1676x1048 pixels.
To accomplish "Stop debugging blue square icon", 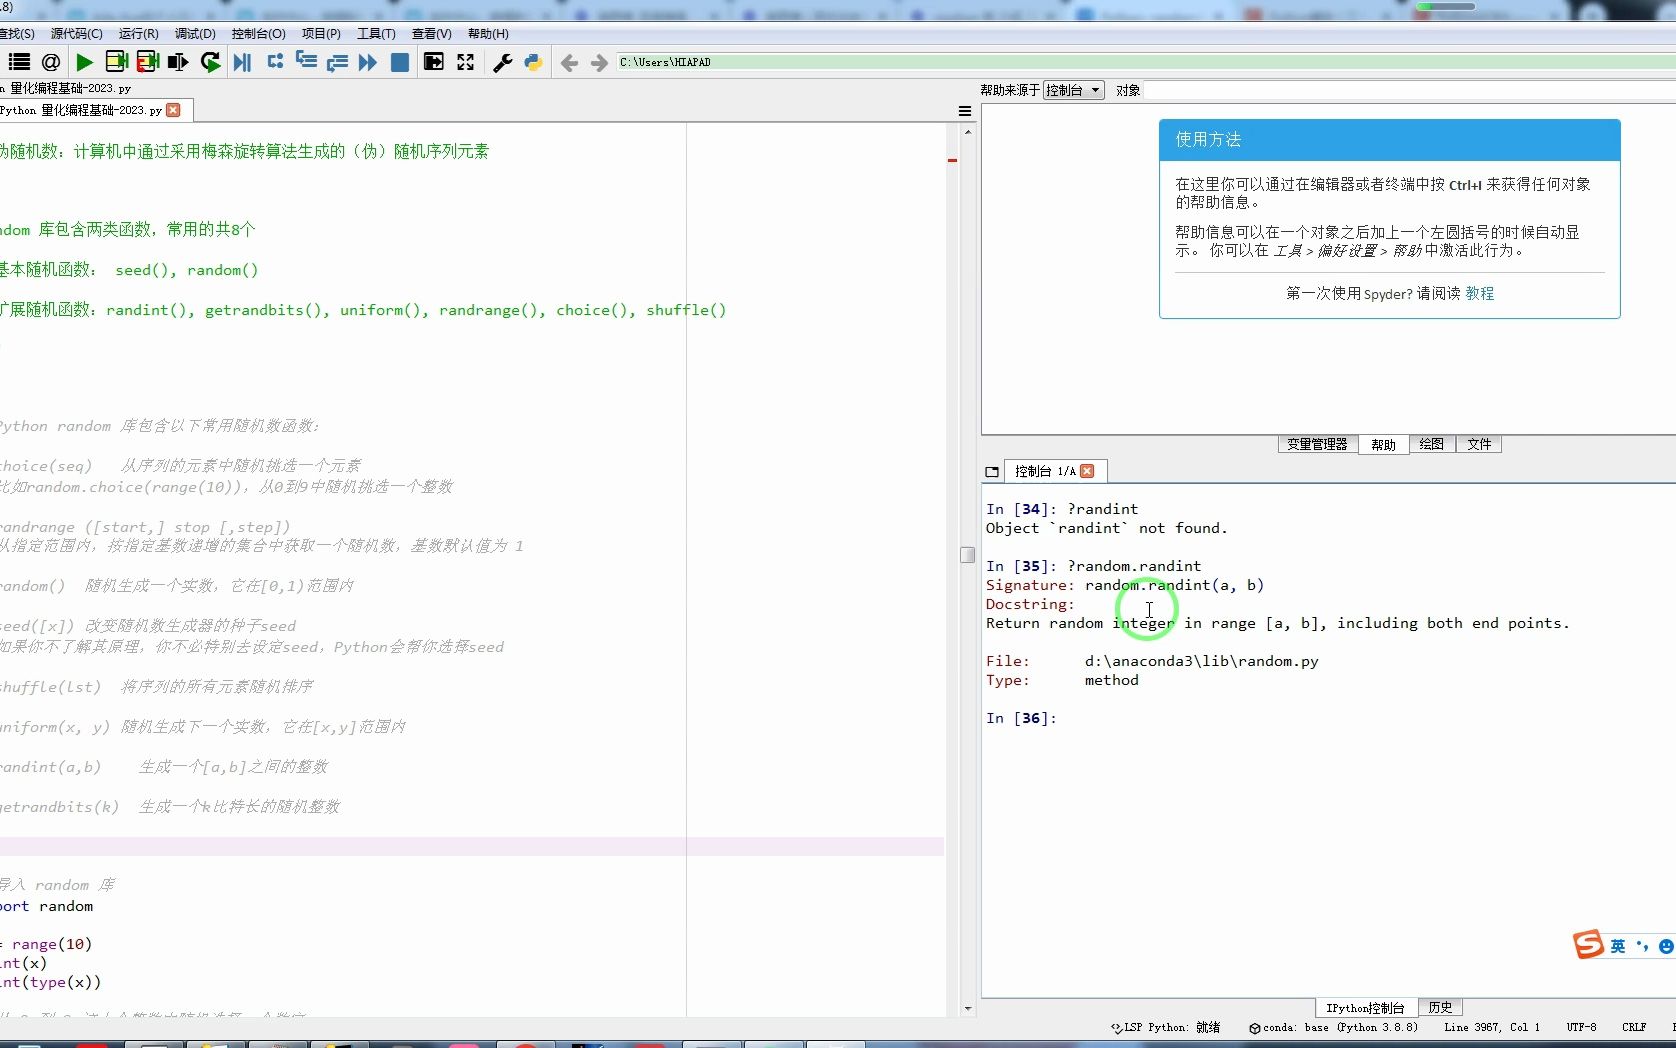I will (400, 62).
